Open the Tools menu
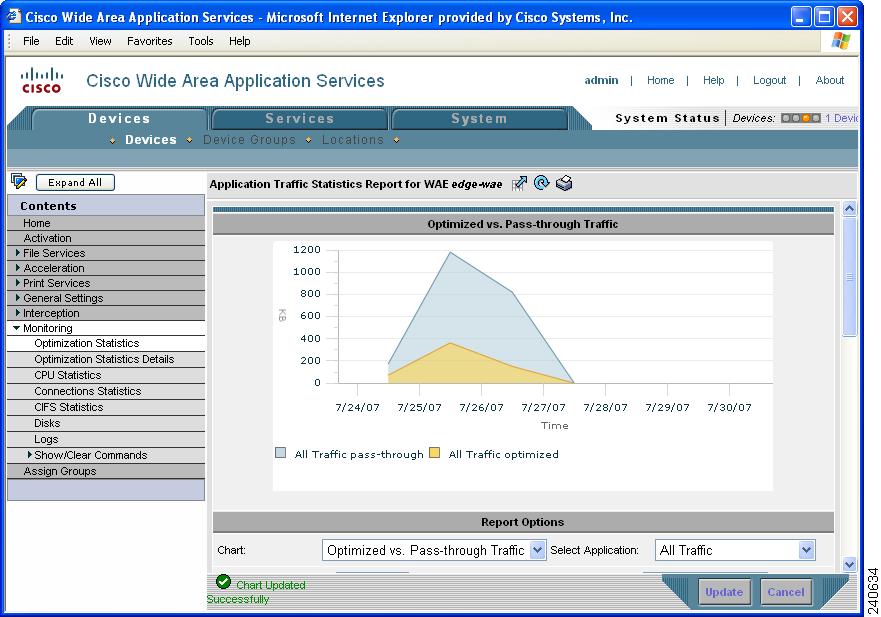The image size is (881, 617). [201, 41]
